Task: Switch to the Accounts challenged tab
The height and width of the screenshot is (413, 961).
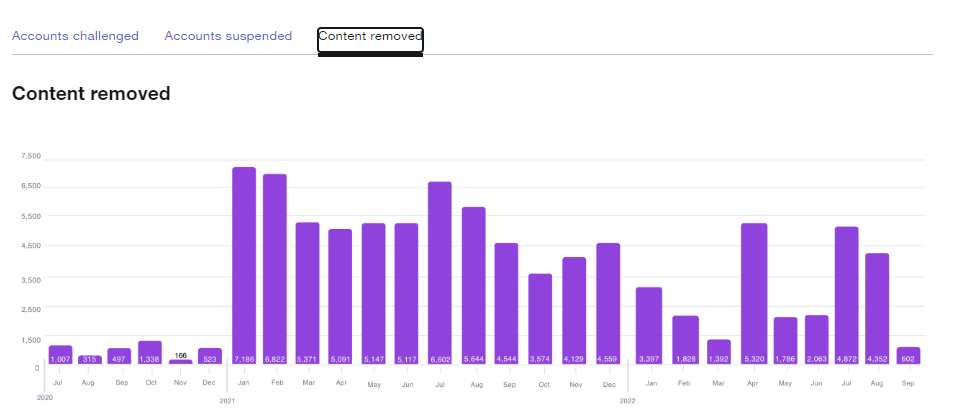Action: 75,36
